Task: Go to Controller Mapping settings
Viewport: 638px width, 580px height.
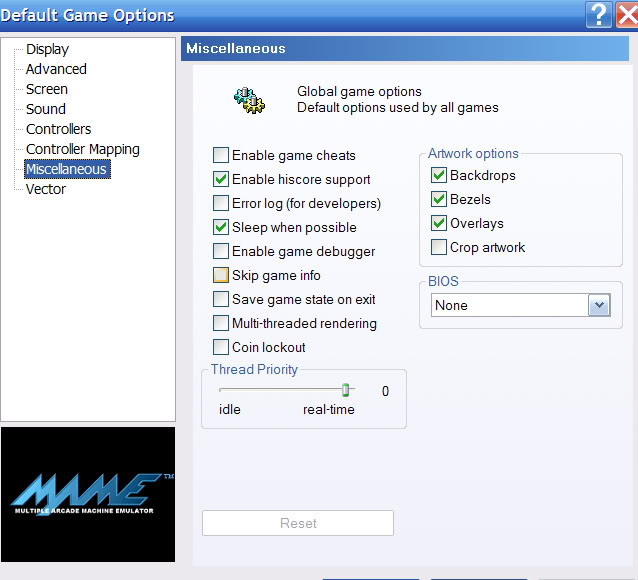Action: point(83,149)
